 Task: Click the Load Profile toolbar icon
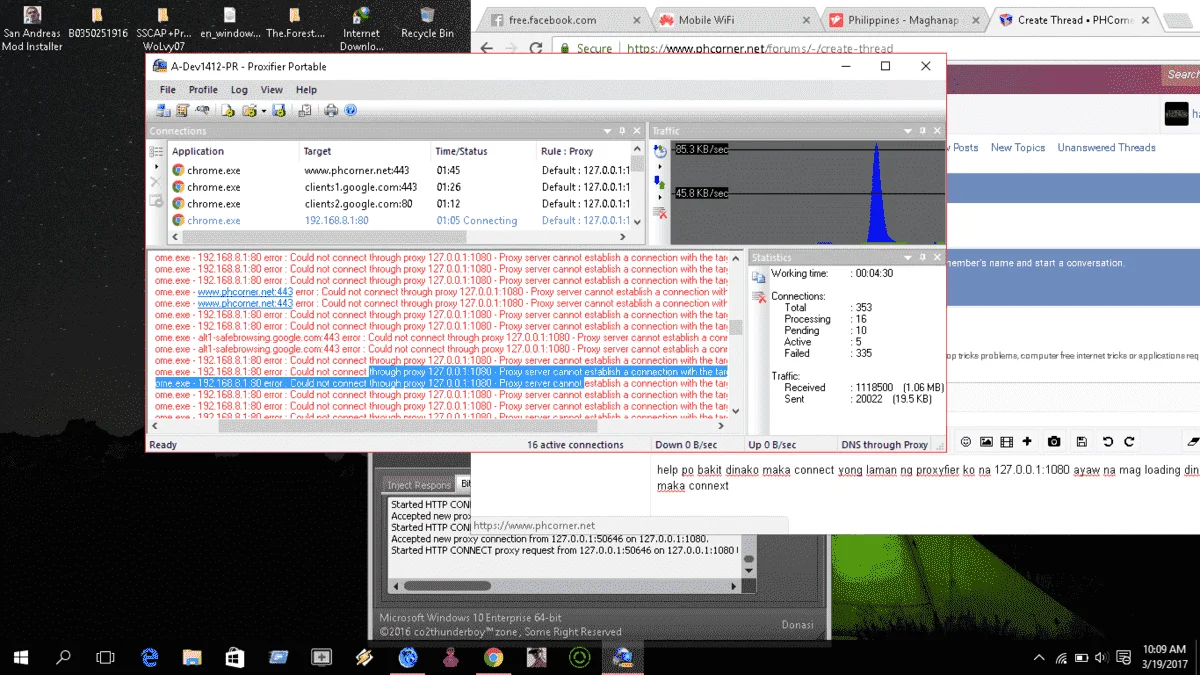pyautogui.click(x=250, y=110)
